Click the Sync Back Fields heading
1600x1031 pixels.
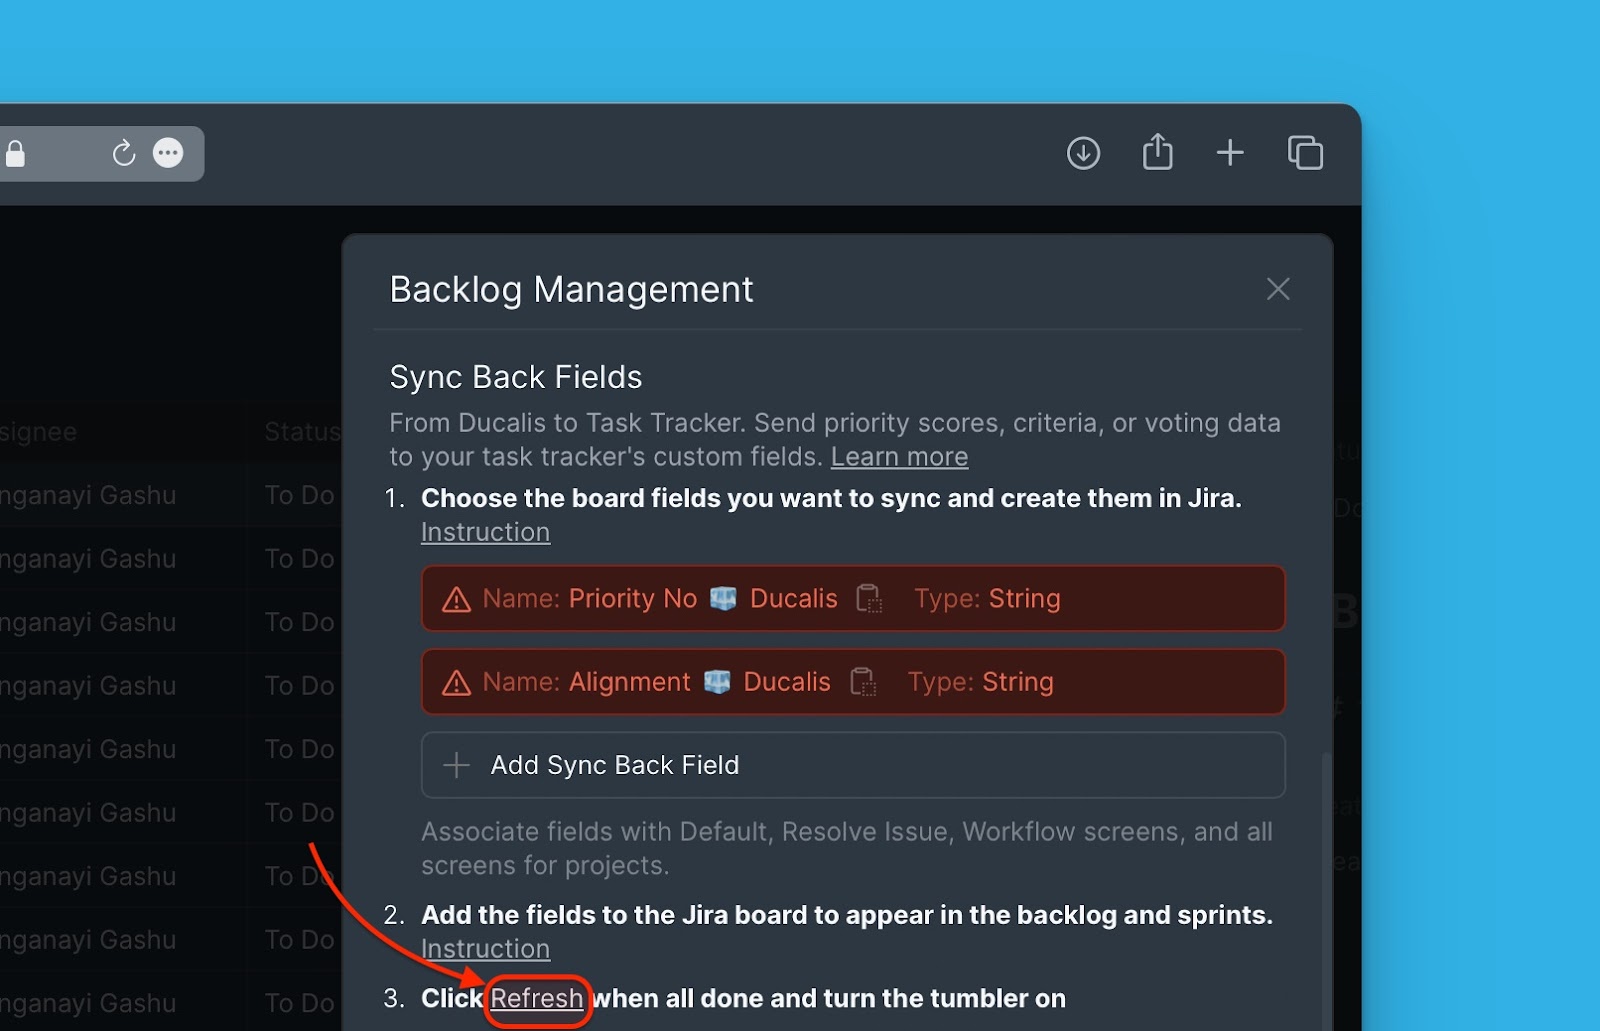pyautogui.click(x=515, y=377)
